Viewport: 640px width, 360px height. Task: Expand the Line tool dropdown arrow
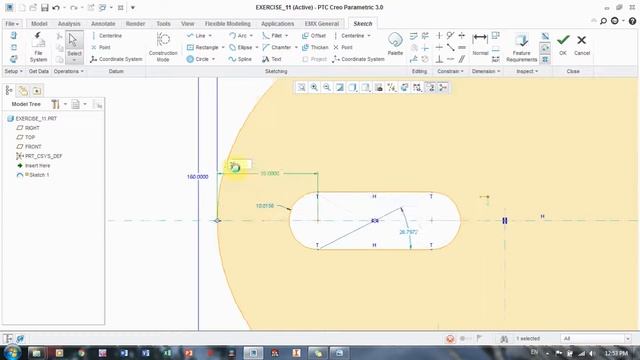(210, 36)
